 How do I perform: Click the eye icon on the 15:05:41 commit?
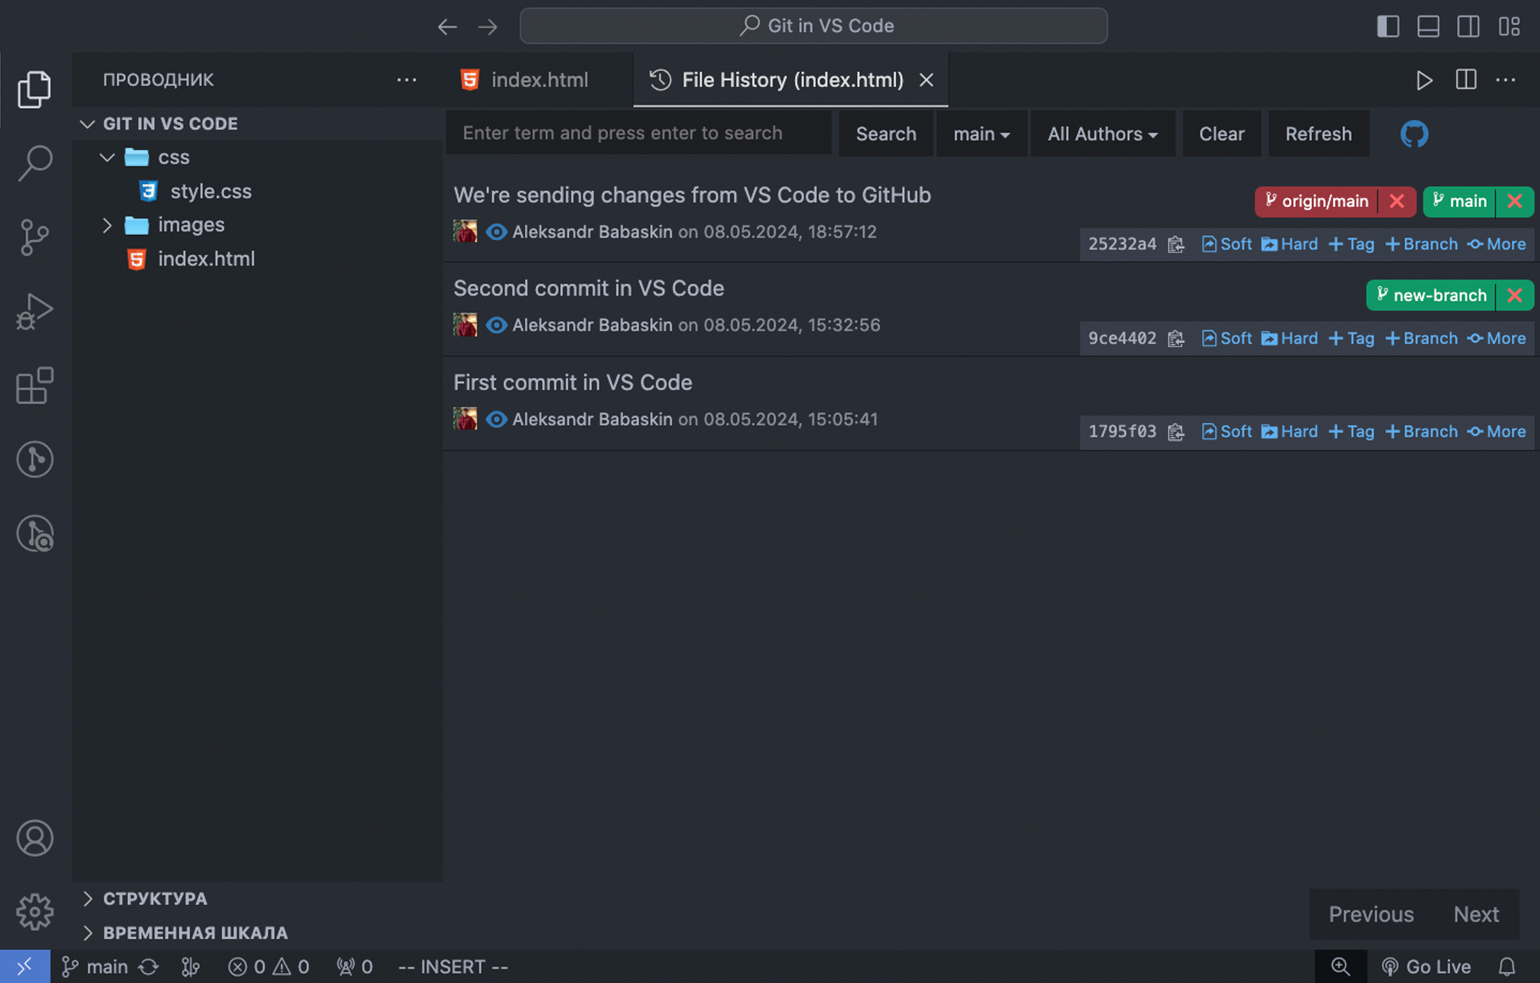pyautogui.click(x=496, y=419)
